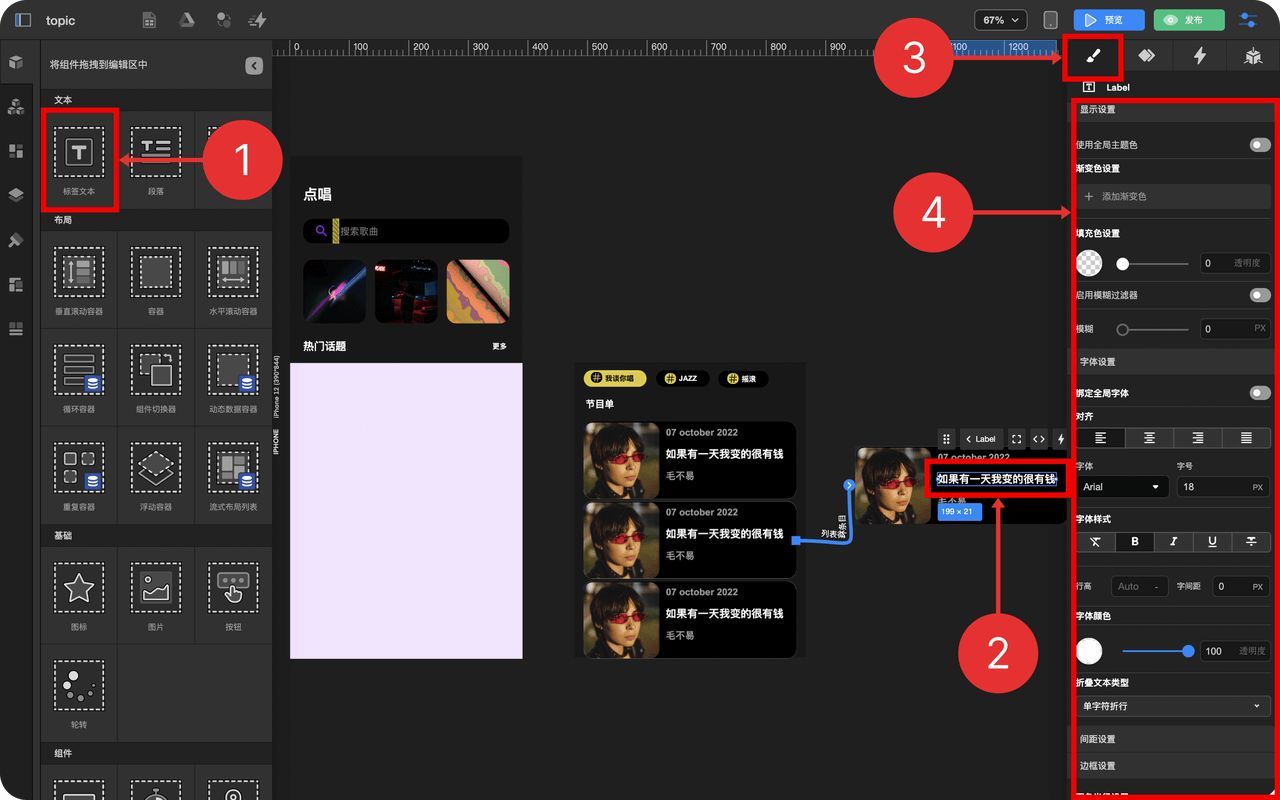Expand the 间距设置 section
This screenshot has height=800, width=1280.
[x=1173, y=739]
